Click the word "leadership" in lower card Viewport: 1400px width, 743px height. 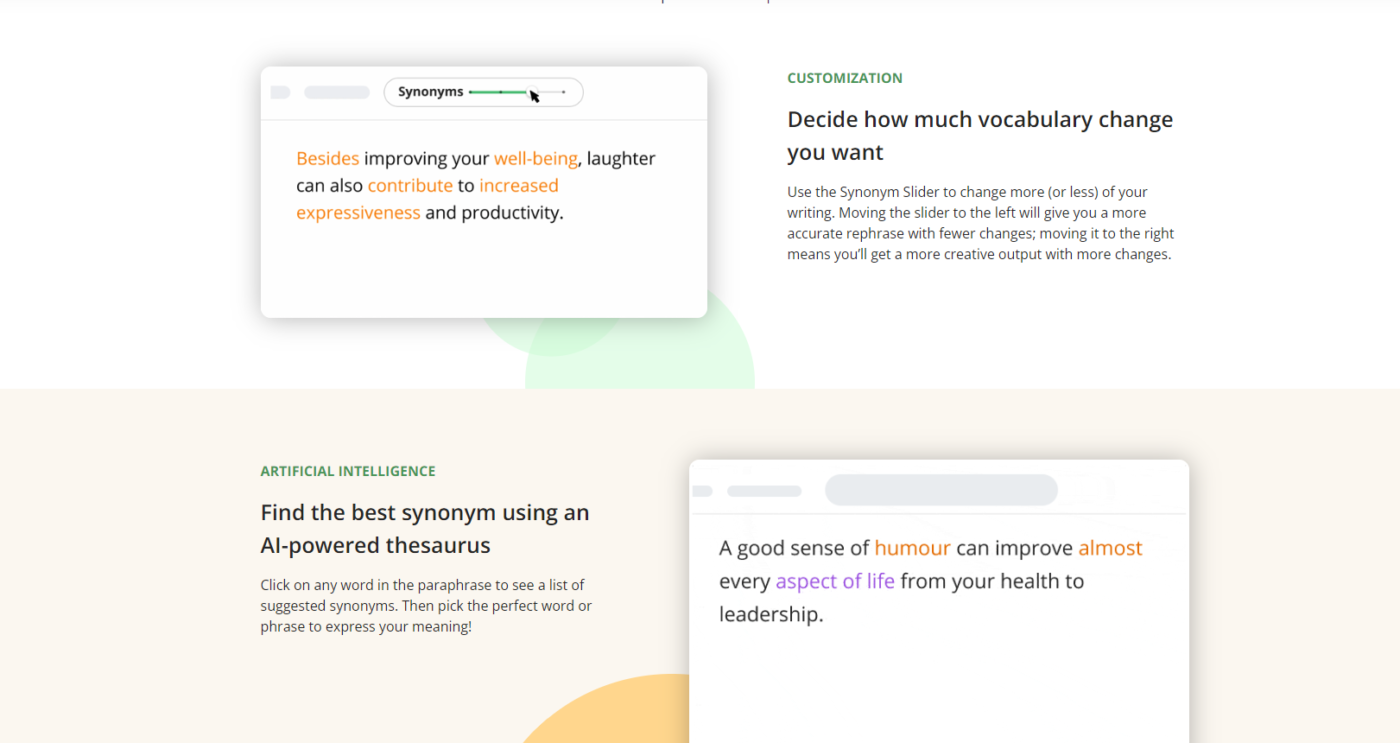pos(768,614)
